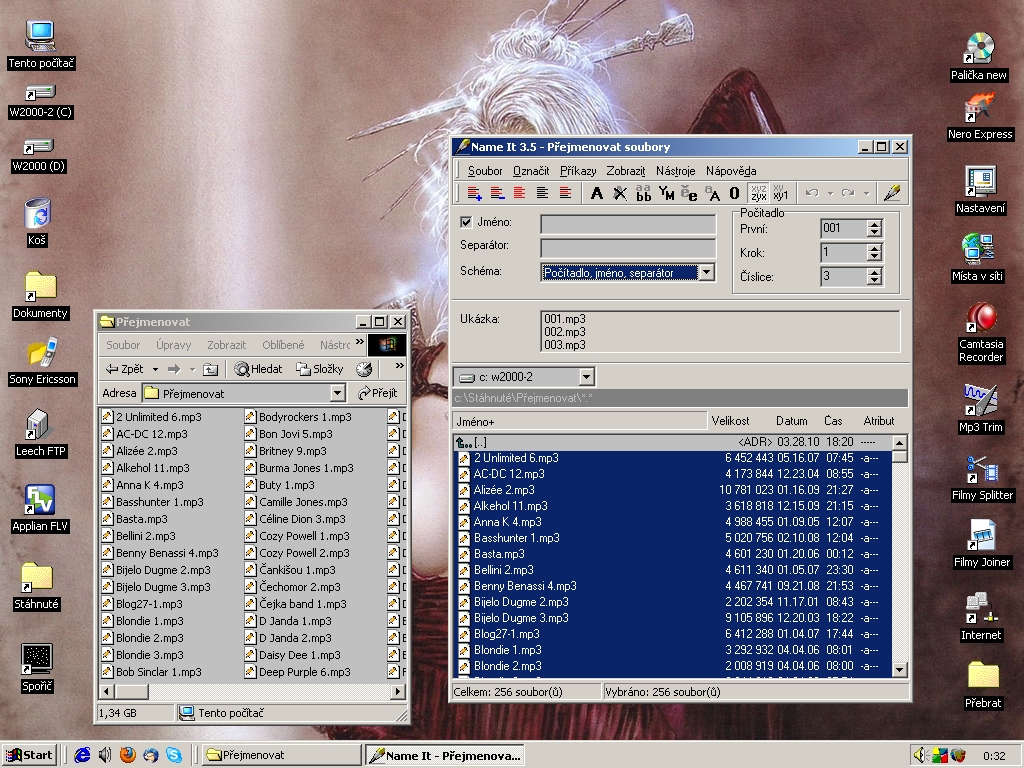Image resolution: width=1024 pixels, height=768 pixels.
Task: Open the Příkazy menu in Name It
Action: coord(578,171)
